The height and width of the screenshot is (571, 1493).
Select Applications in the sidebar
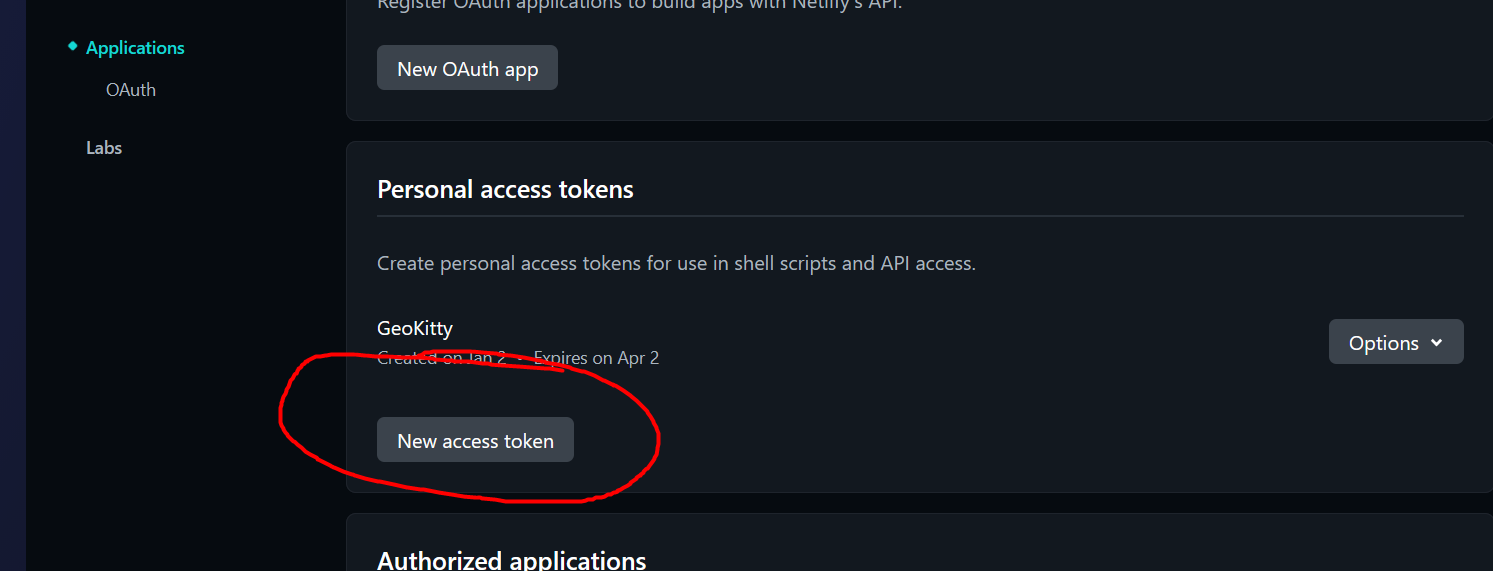pos(135,48)
